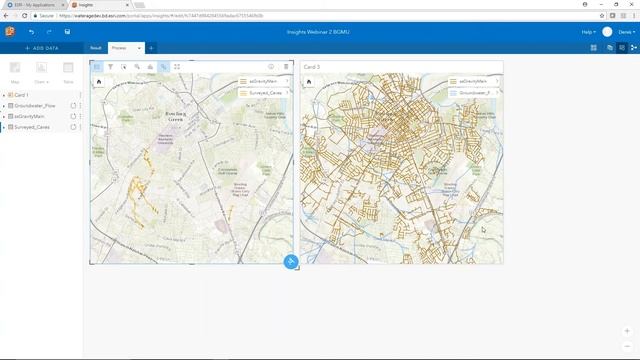The image size is (640, 360).
Task: Reload the browser page
Action: (24, 16)
